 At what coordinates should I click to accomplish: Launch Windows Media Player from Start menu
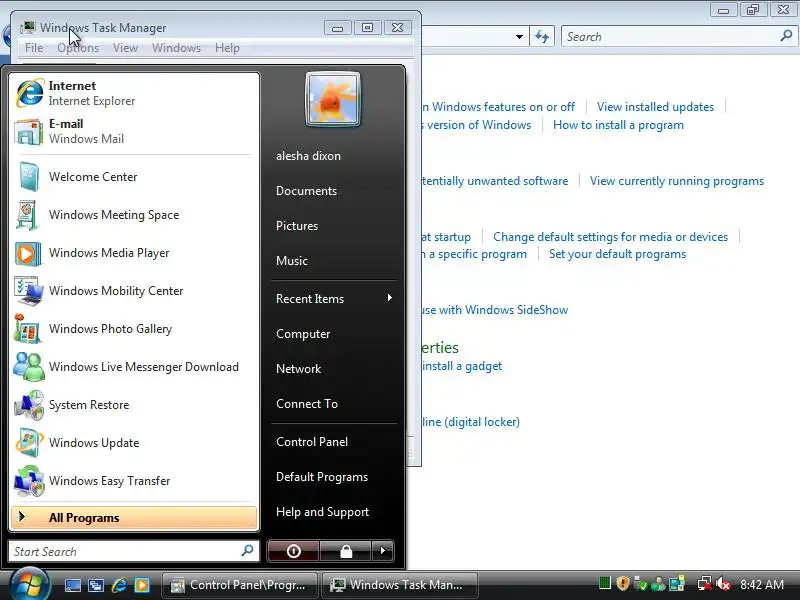click(x=134, y=253)
